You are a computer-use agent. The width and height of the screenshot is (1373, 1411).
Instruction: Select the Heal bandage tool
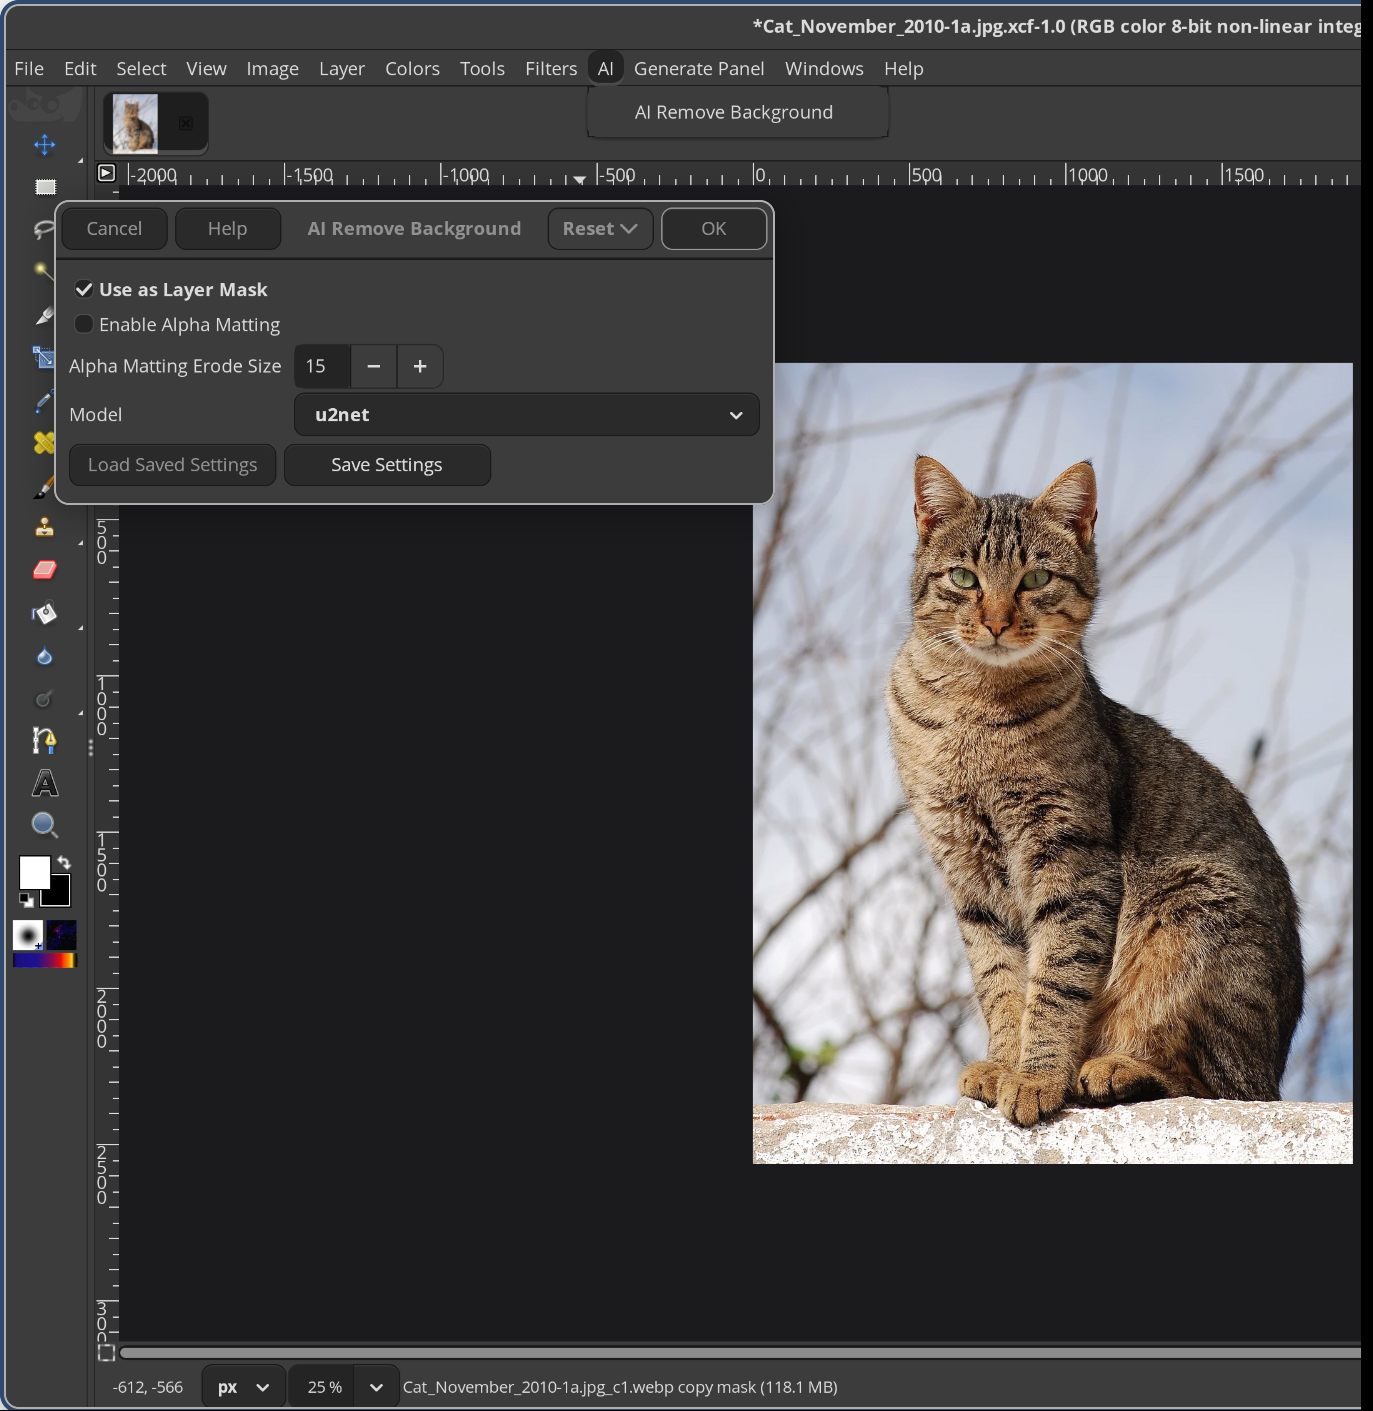click(x=44, y=443)
